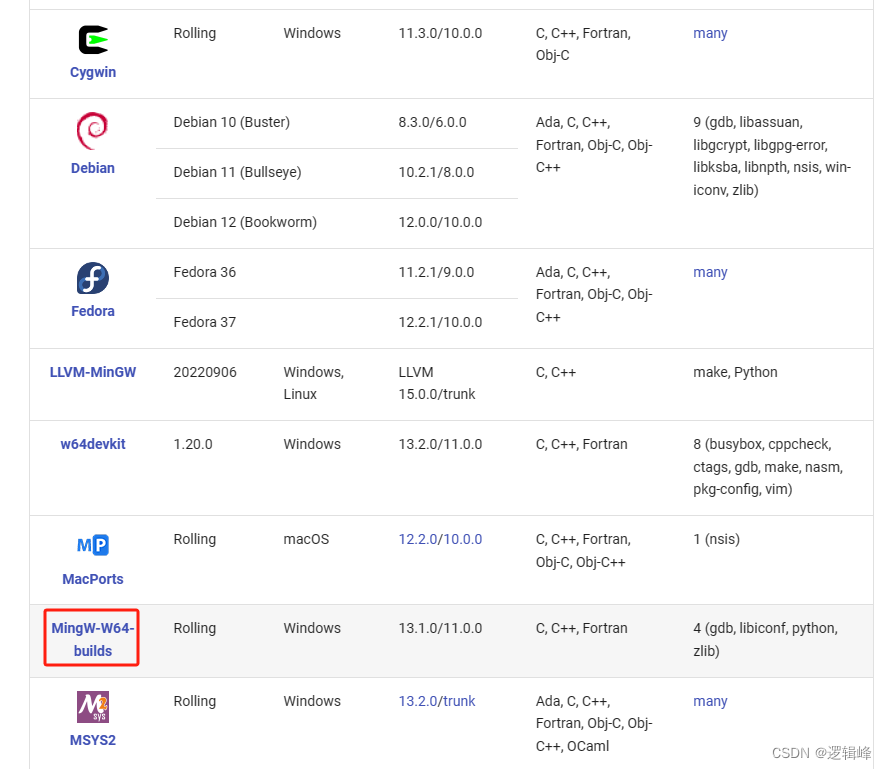887x769 pixels.
Task: Open the Fedora link
Action: click(93, 311)
